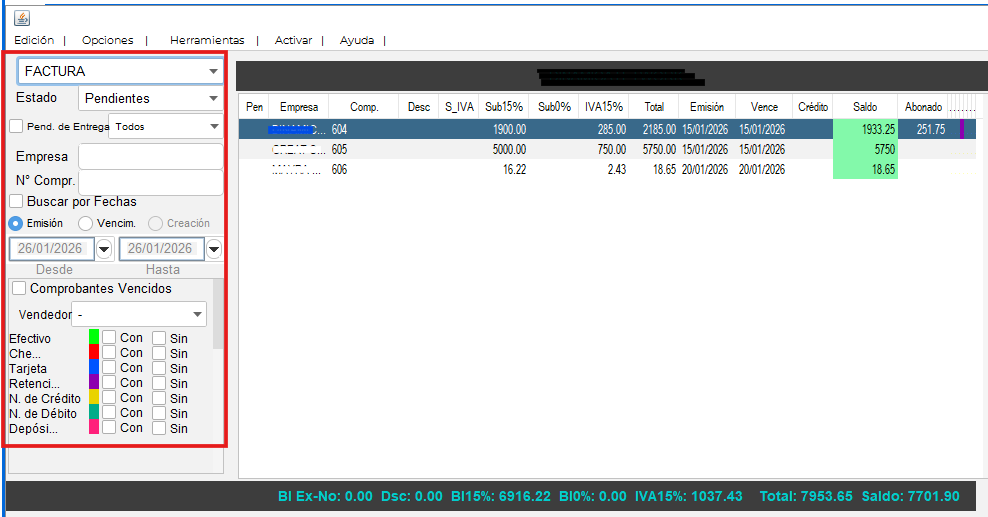This screenshot has height=517, width=988.
Task: Open the Estado Pendientes dropdown
Action: [x=213, y=99]
